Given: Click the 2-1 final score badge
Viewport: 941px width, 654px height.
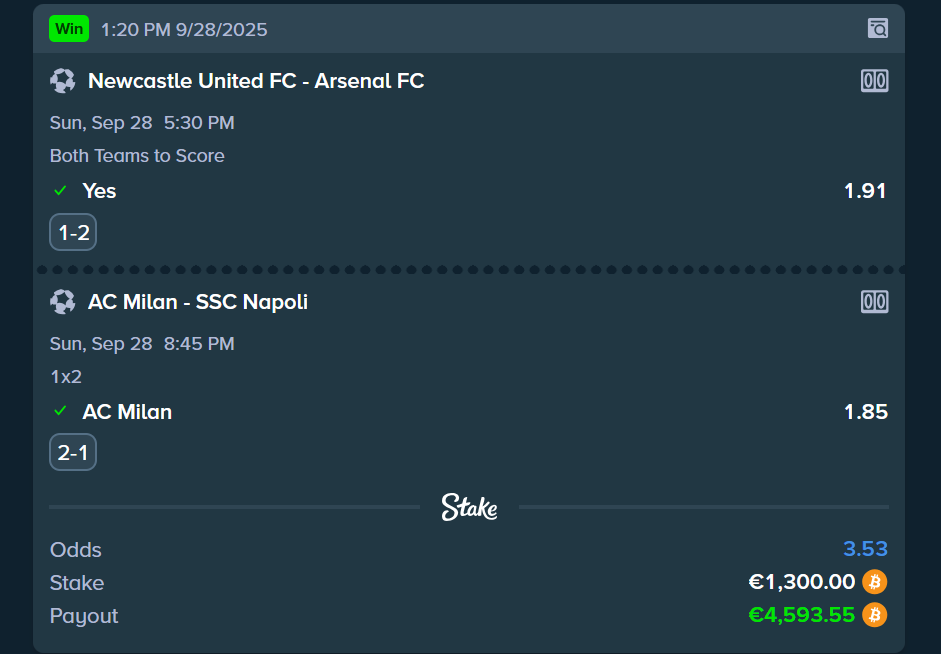Looking at the screenshot, I should point(73,454).
